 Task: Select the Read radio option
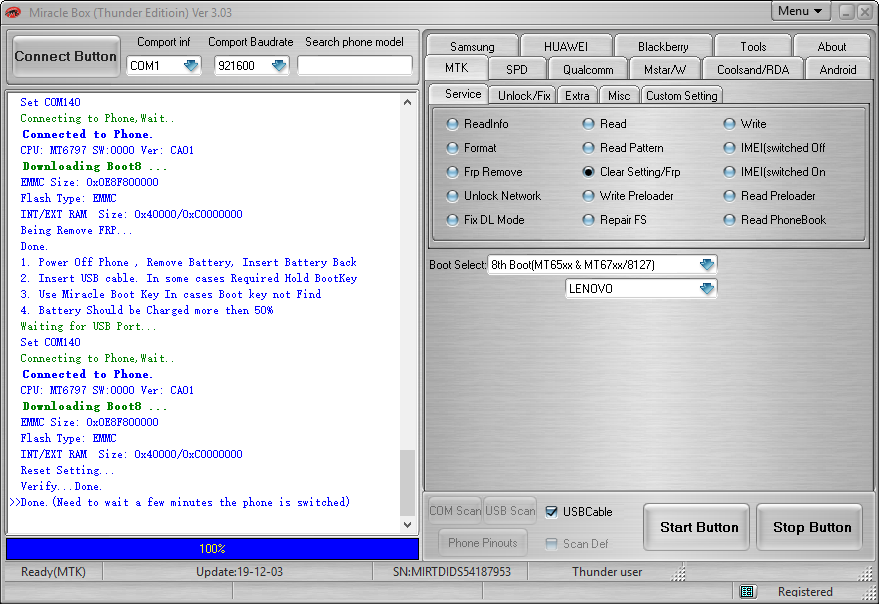[x=588, y=124]
